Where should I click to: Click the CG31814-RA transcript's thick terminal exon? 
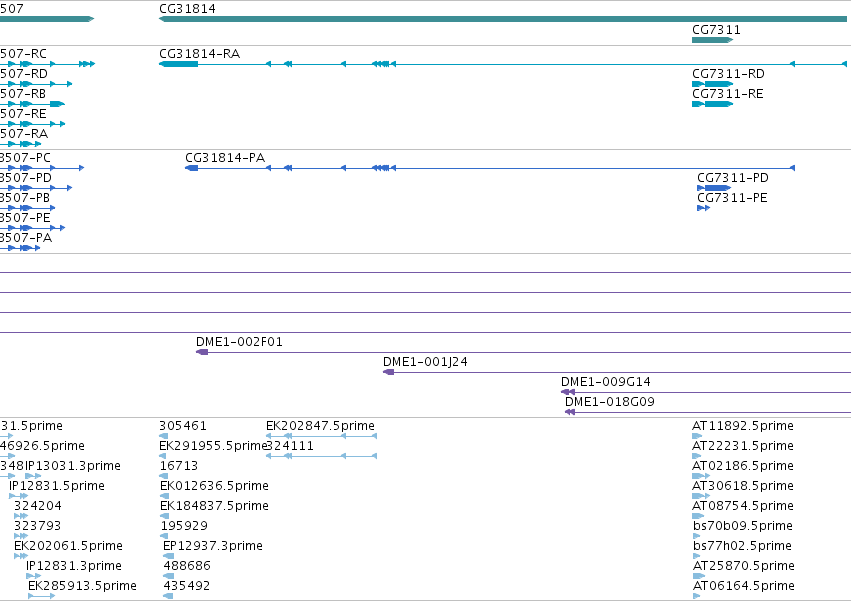[179, 64]
